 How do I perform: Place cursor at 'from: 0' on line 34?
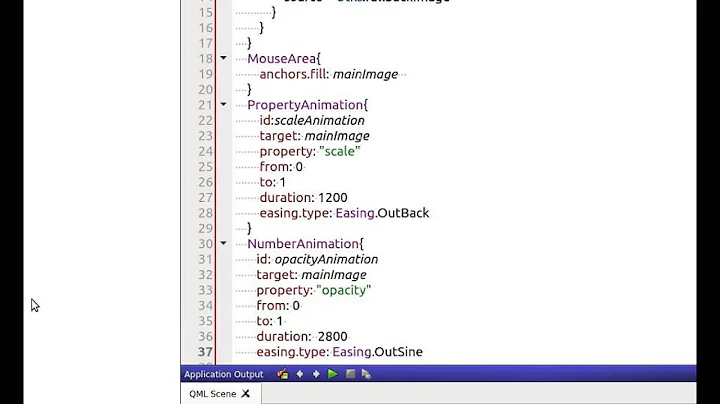278,306
